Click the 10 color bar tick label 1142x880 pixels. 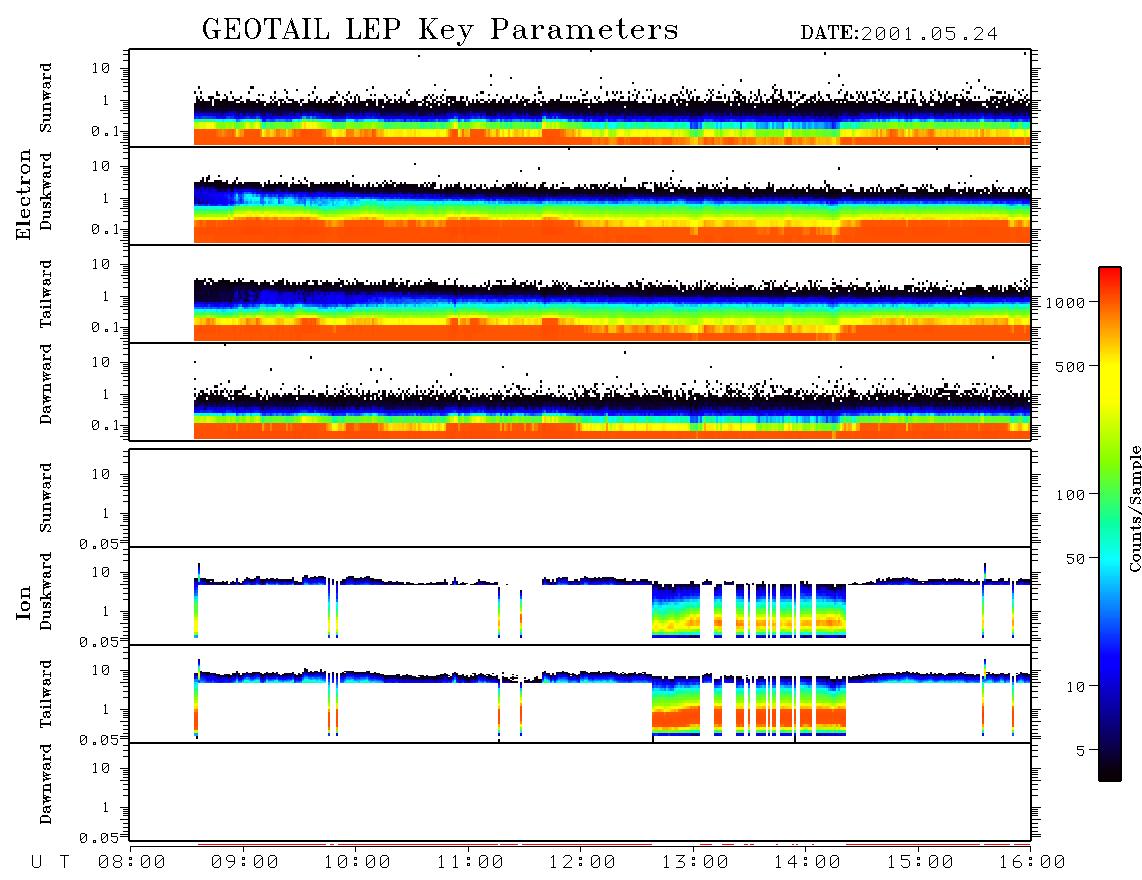tap(1075, 687)
